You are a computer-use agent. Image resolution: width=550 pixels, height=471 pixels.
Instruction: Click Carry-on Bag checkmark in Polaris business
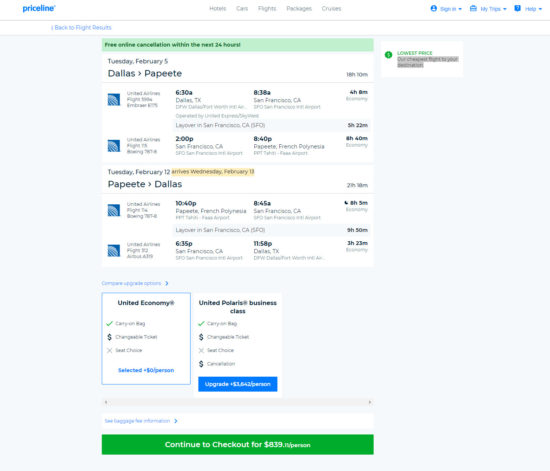[x=201, y=323]
